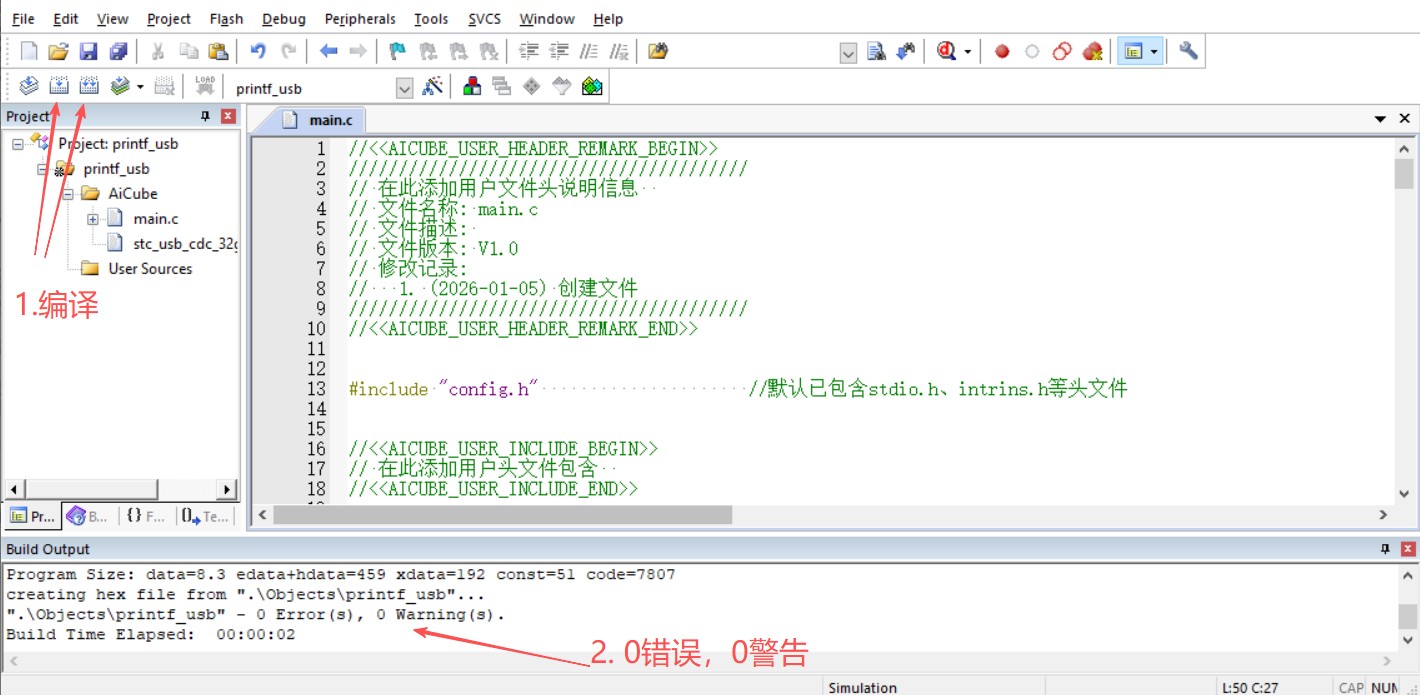
Task: Kill all breakpoints using the toolbar icon
Action: click(1093, 51)
